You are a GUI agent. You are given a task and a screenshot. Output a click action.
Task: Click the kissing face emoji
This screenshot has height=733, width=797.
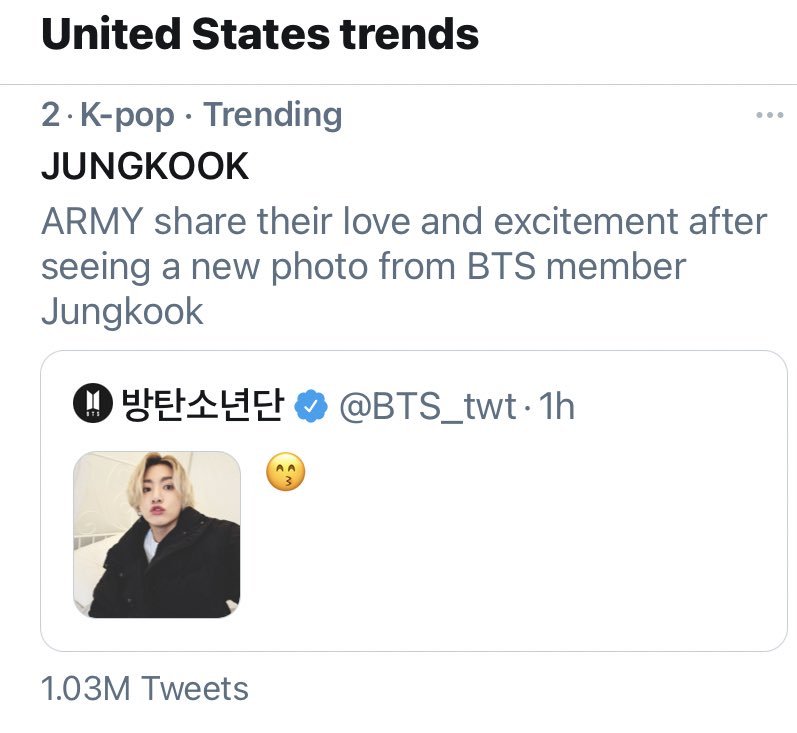[x=285, y=471]
